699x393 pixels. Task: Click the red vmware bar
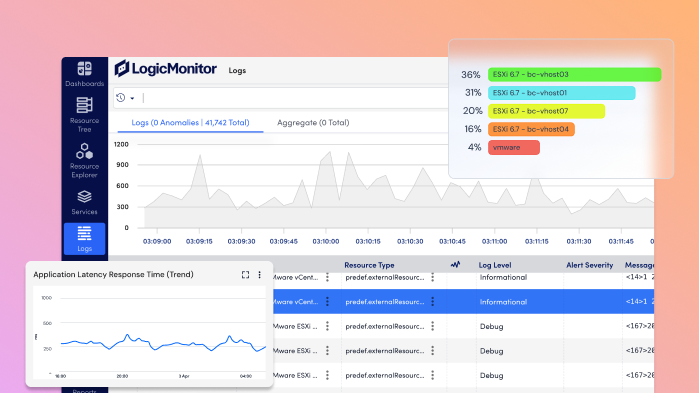click(514, 147)
